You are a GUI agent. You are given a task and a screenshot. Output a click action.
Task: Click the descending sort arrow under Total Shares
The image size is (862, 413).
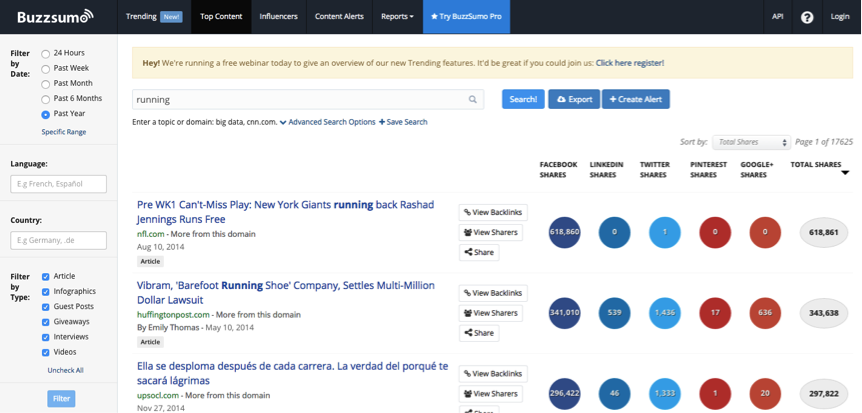[x=845, y=173]
